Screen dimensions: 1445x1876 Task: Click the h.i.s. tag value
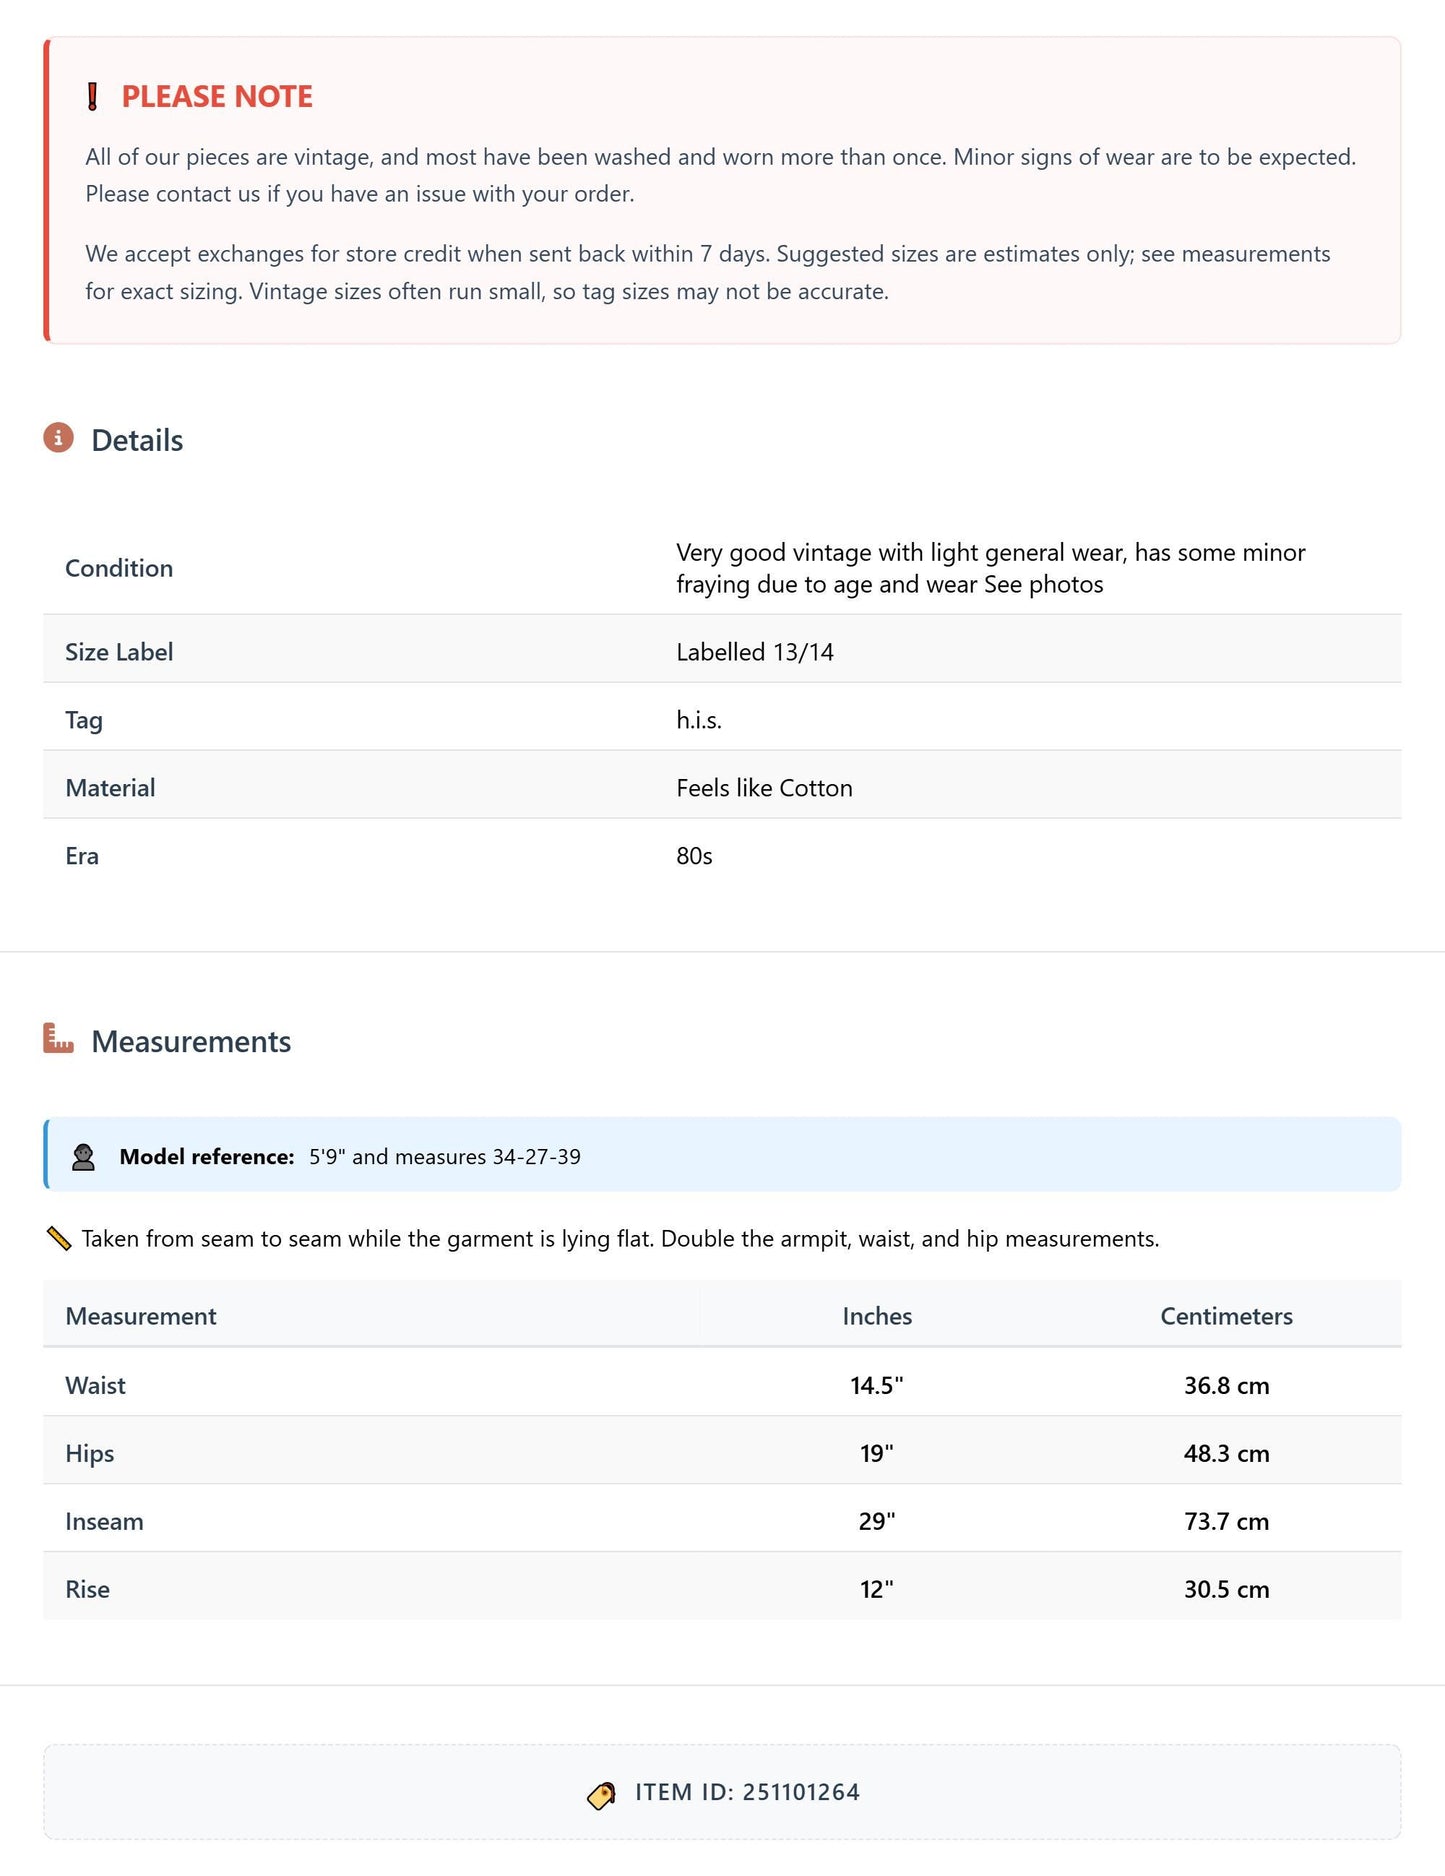click(699, 720)
